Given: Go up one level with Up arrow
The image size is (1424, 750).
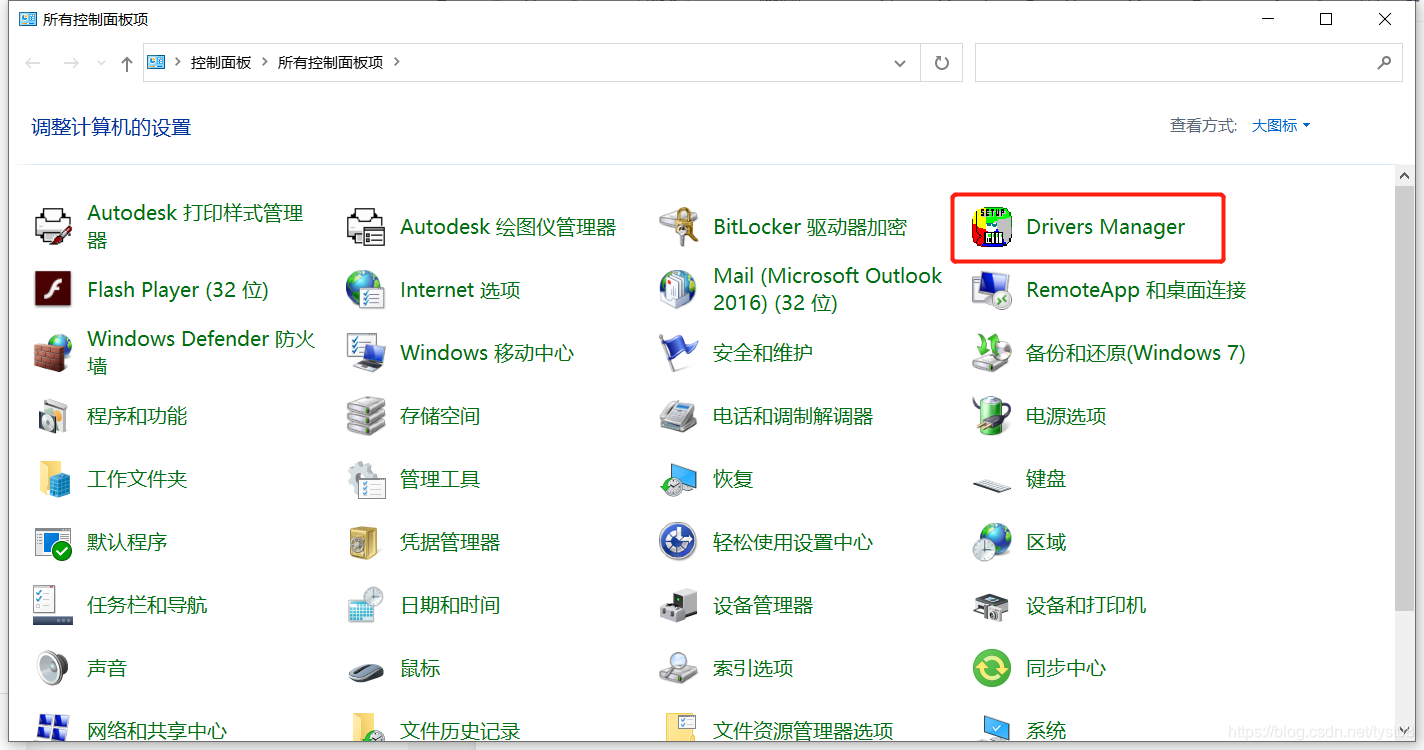Looking at the screenshot, I should coord(126,63).
